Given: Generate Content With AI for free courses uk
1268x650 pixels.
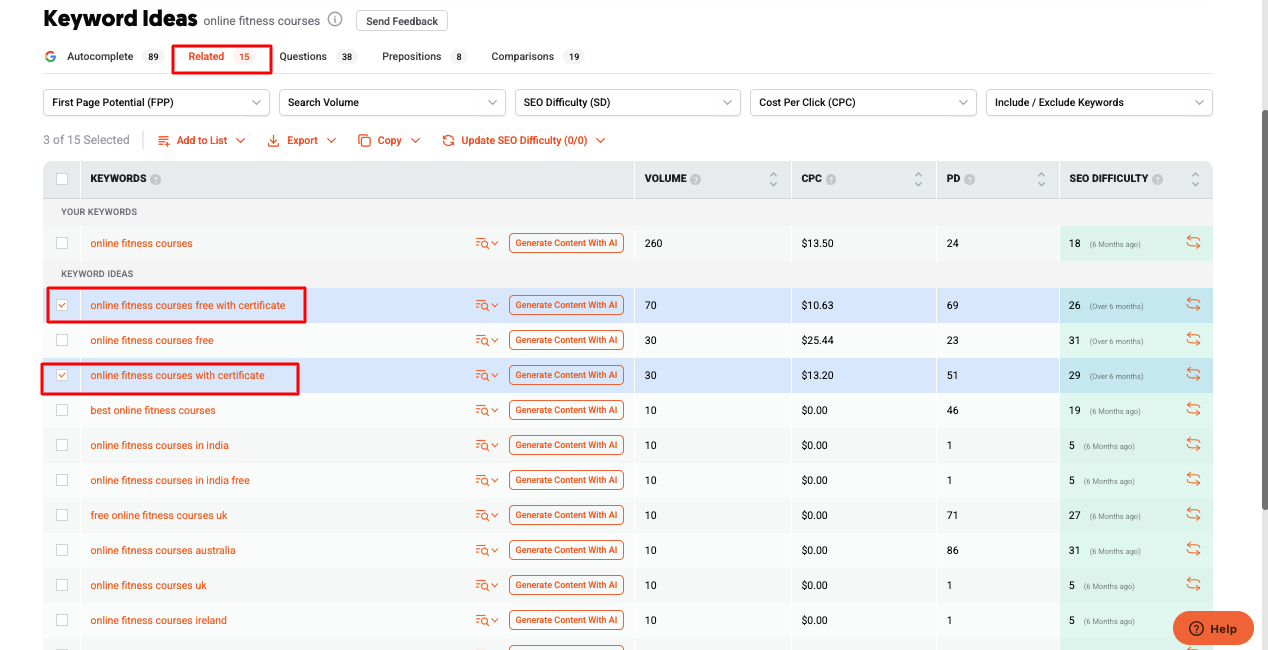Looking at the screenshot, I should coord(566,515).
